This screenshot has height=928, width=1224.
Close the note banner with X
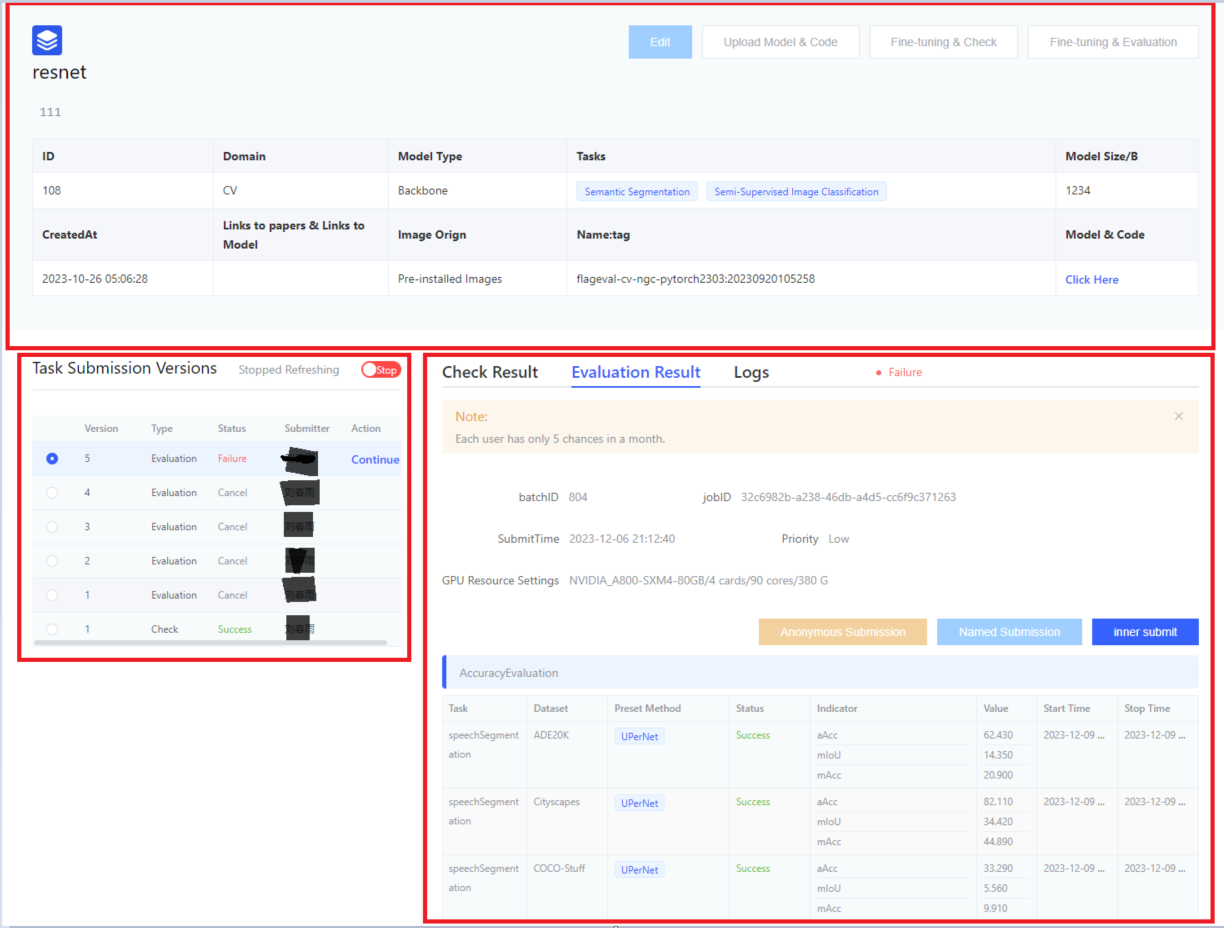click(1178, 416)
